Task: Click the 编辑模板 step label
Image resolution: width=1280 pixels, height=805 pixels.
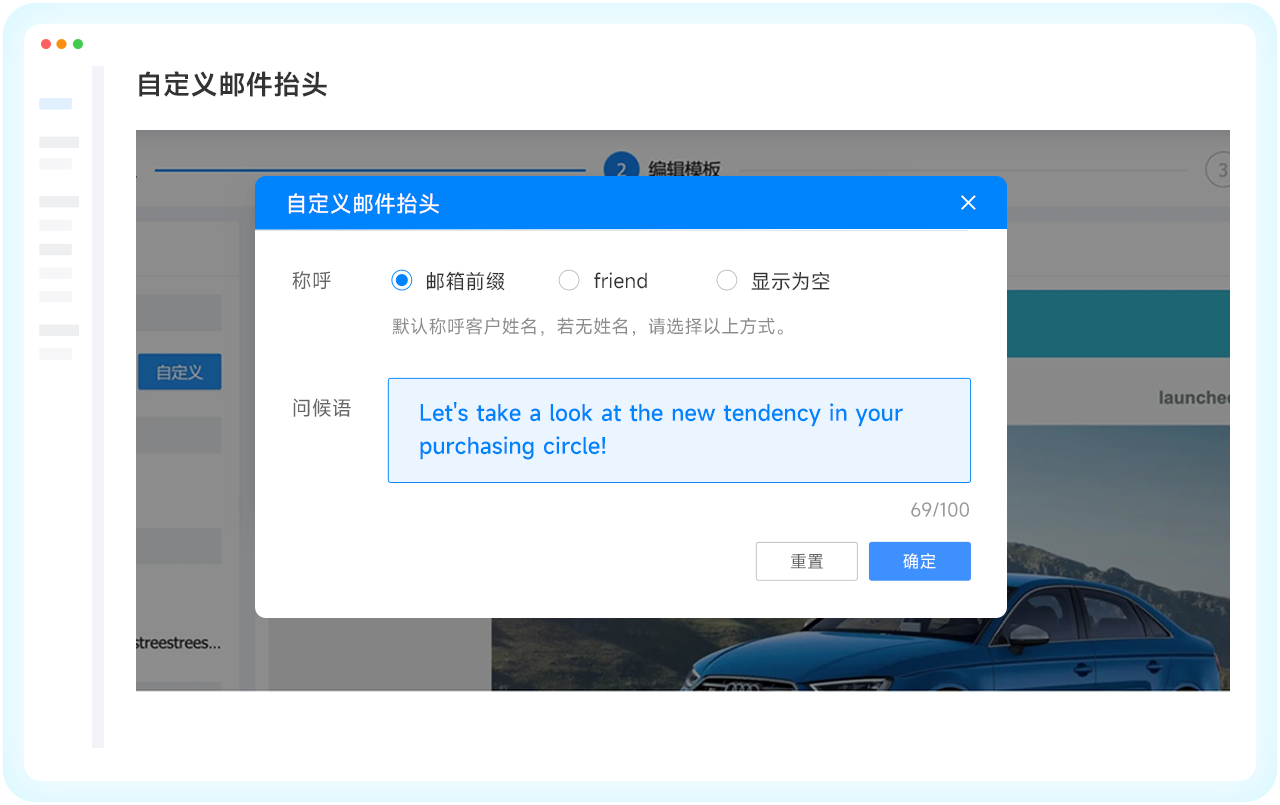Action: 684,169
